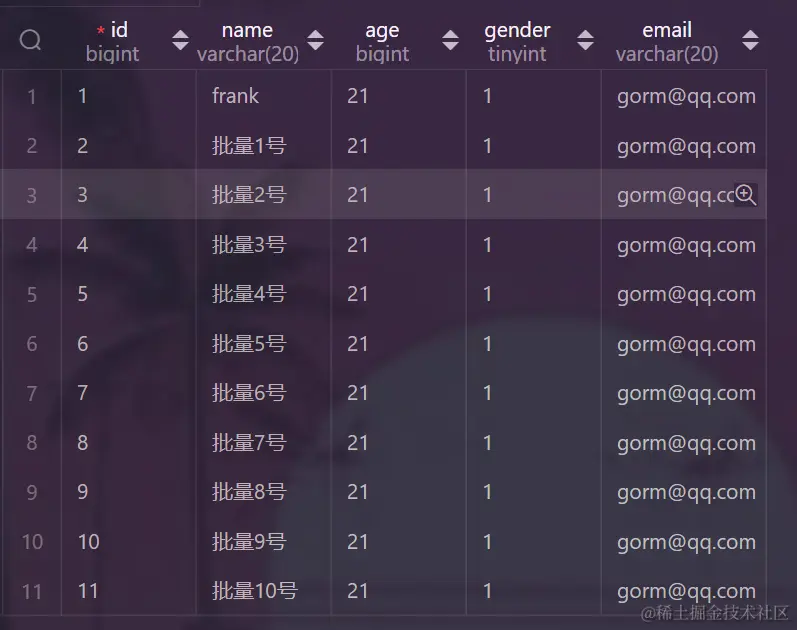Click zoom-in icon on row 3 email
The width and height of the screenshot is (797, 630).
[x=746, y=195]
